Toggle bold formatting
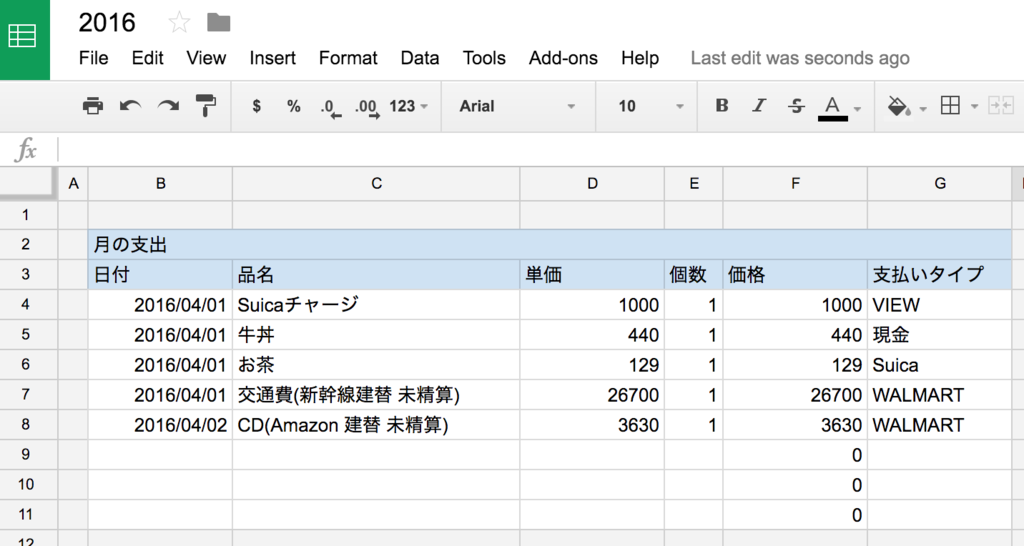The image size is (1024, 546). (722, 106)
